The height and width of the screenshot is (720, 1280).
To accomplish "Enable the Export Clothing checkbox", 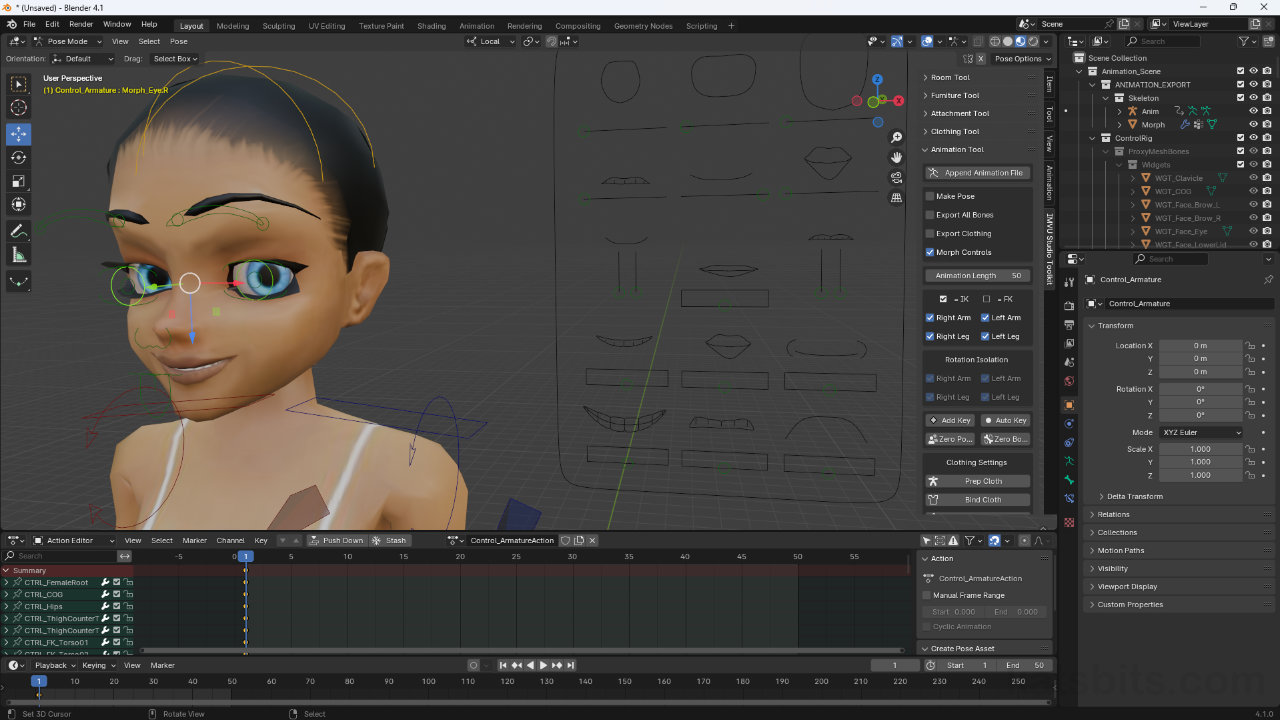I will [x=930, y=234].
